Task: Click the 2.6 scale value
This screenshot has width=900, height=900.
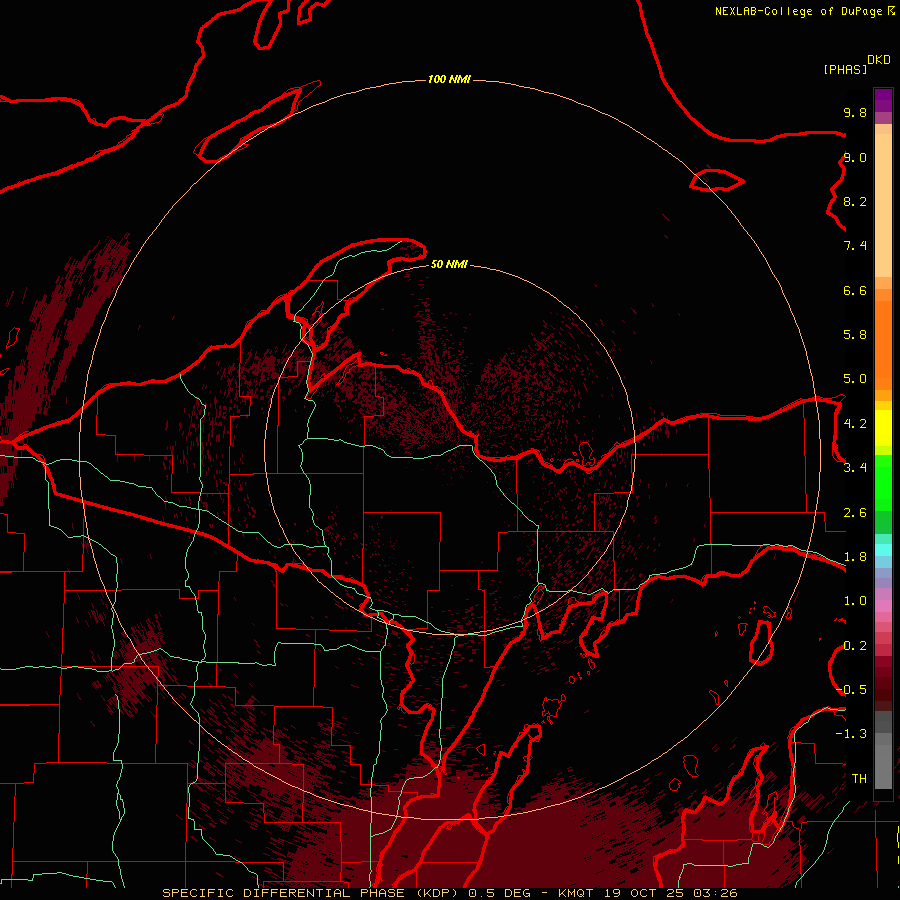Action: [855, 513]
